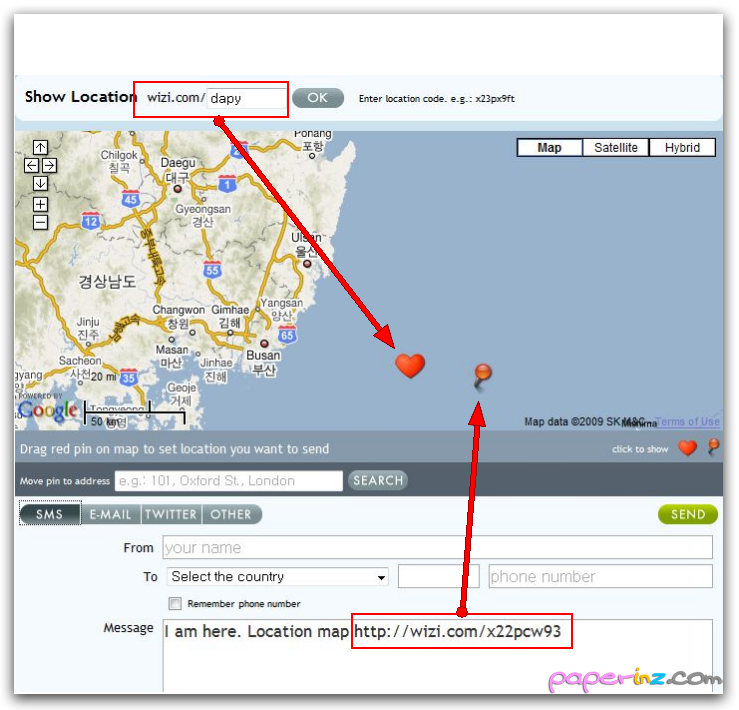Screen dimensions: 739x710
Task: Click the country code field beside the dropdown
Action: pos(438,576)
